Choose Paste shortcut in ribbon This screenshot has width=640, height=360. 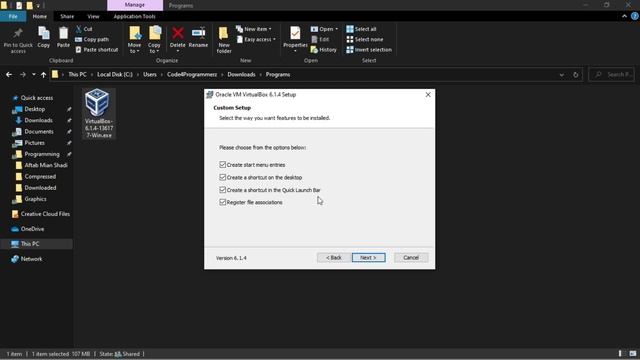pos(97,49)
